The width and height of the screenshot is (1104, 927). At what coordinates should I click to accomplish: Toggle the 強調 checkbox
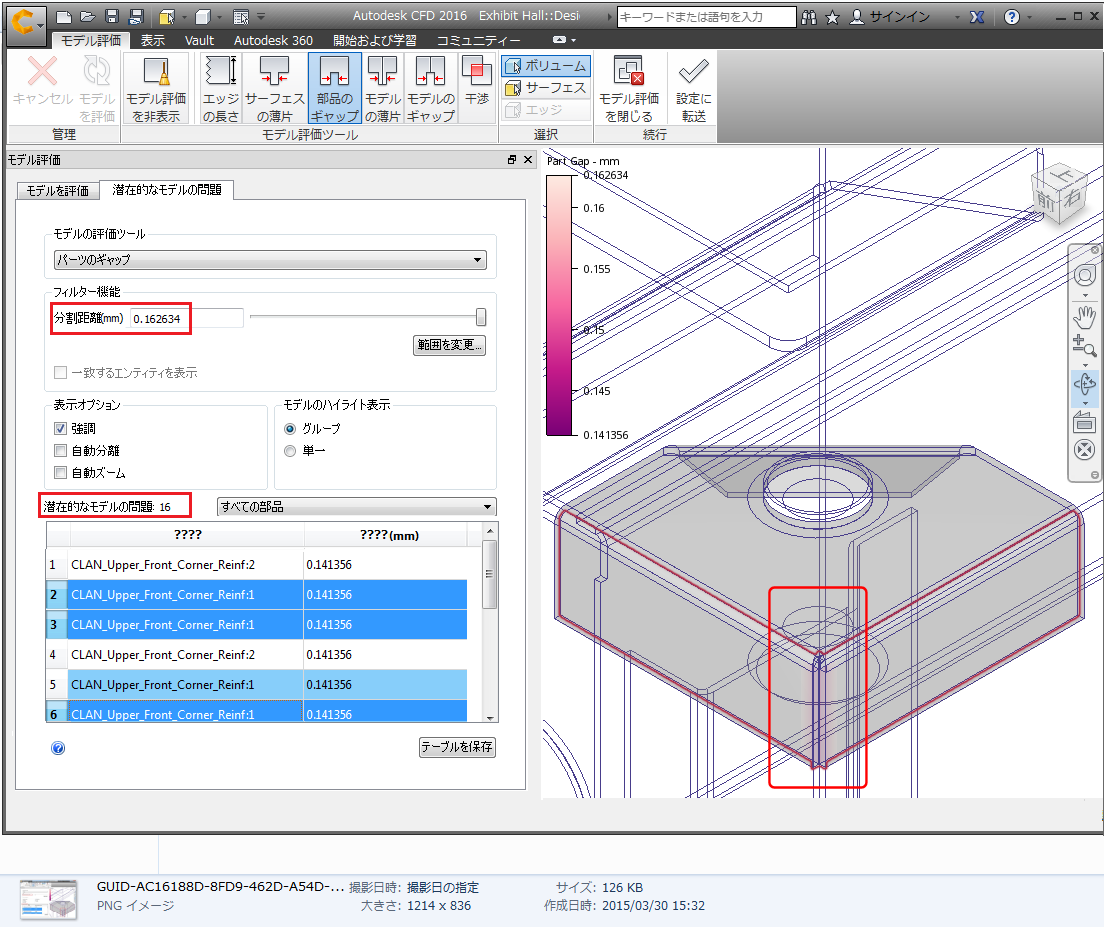point(61,428)
